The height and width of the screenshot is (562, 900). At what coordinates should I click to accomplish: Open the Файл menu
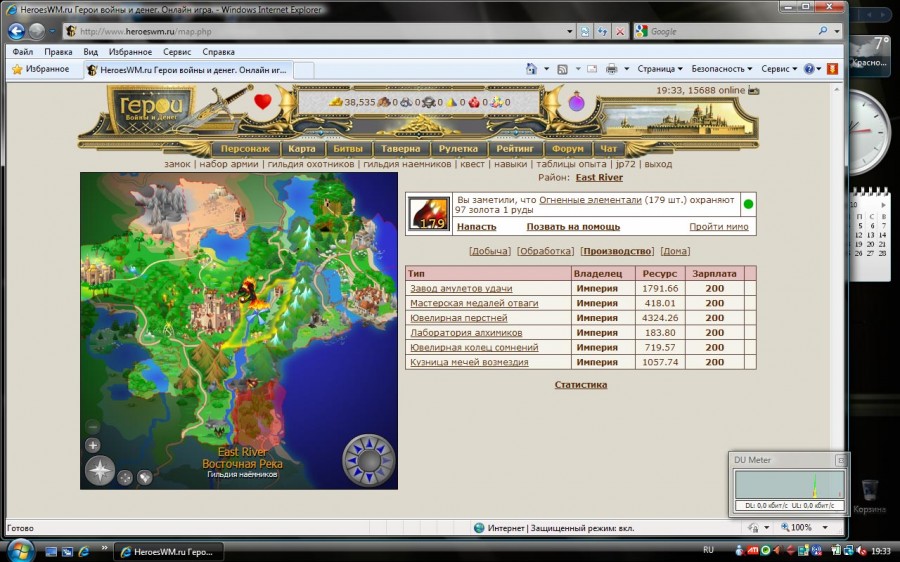pyautogui.click(x=23, y=52)
